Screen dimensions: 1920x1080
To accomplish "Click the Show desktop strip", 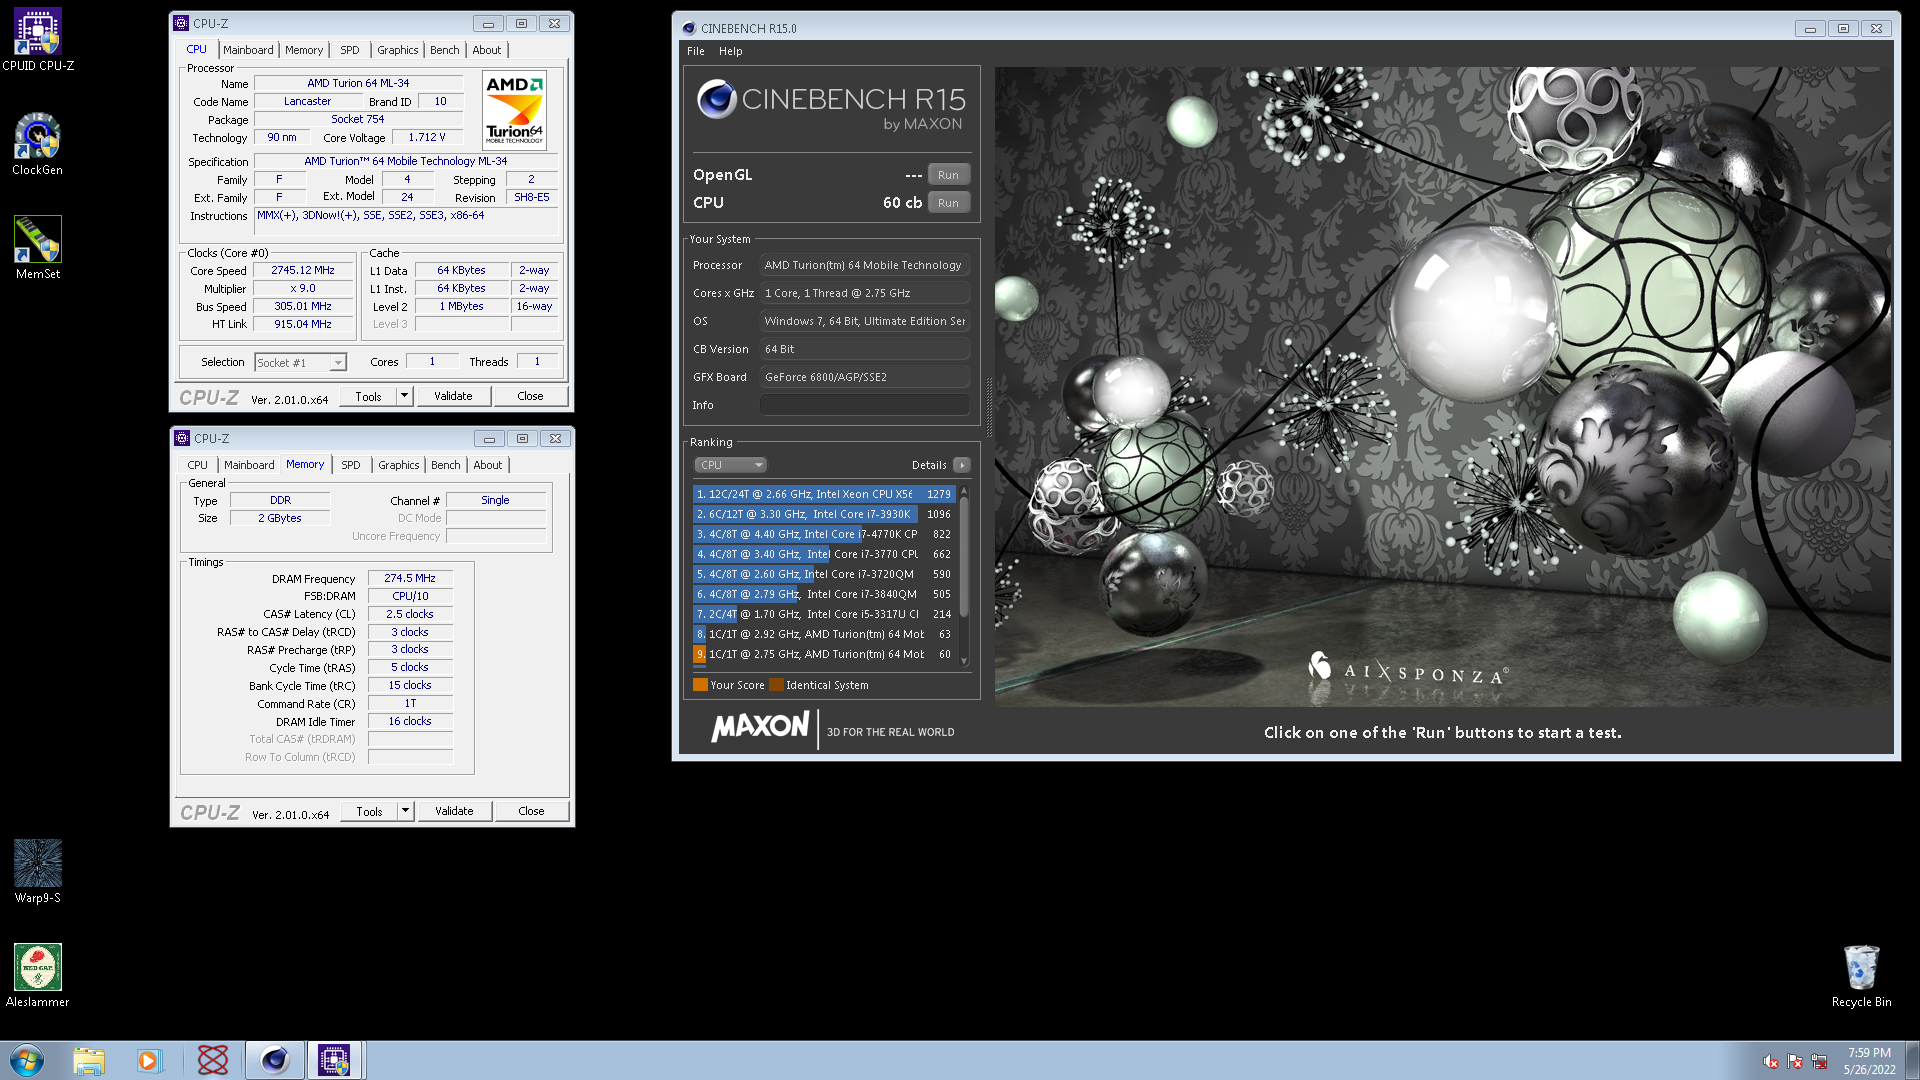I will (x=1912, y=1060).
